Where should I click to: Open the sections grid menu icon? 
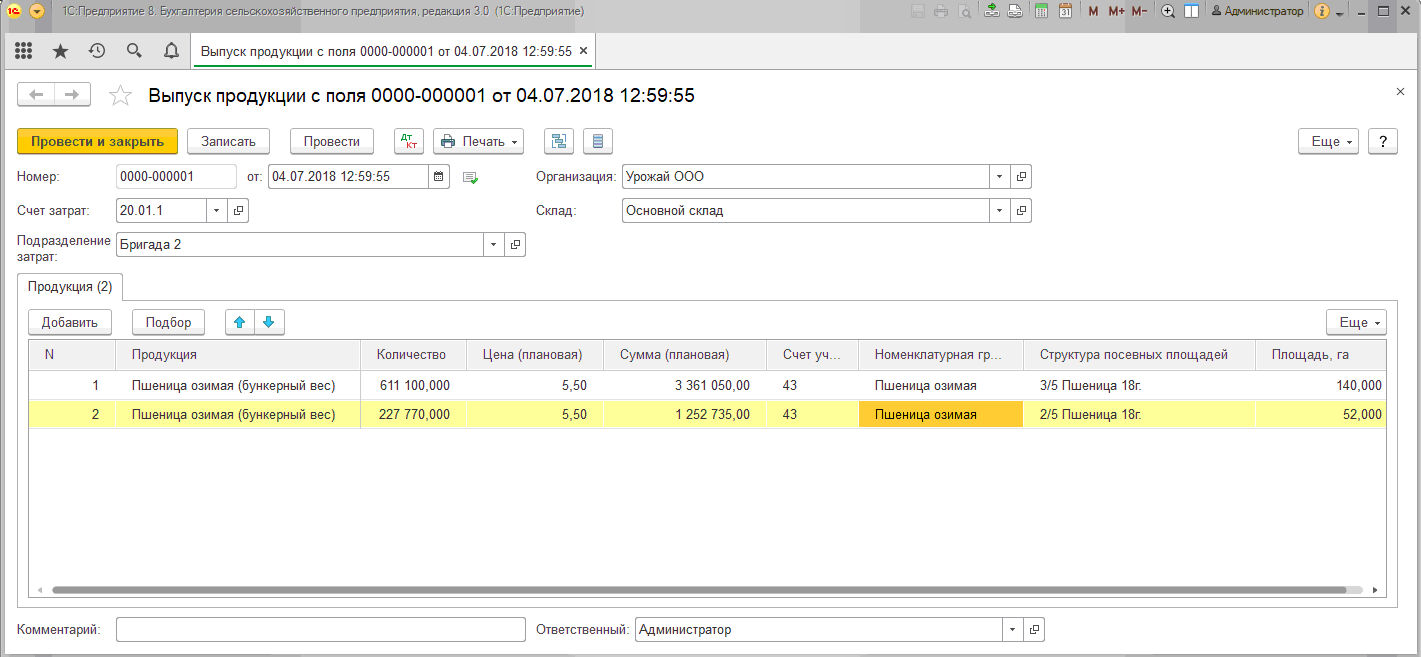(x=23, y=51)
